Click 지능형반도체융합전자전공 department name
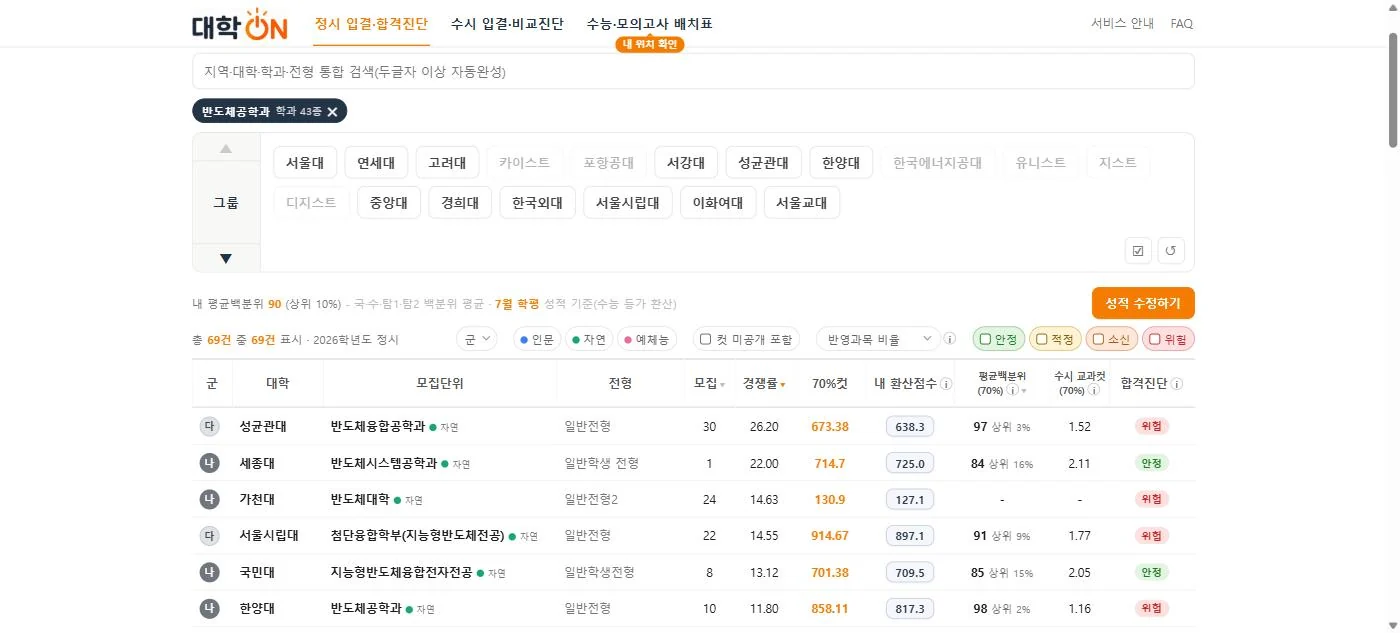The height and width of the screenshot is (633, 1400). click(x=401, y=572)
